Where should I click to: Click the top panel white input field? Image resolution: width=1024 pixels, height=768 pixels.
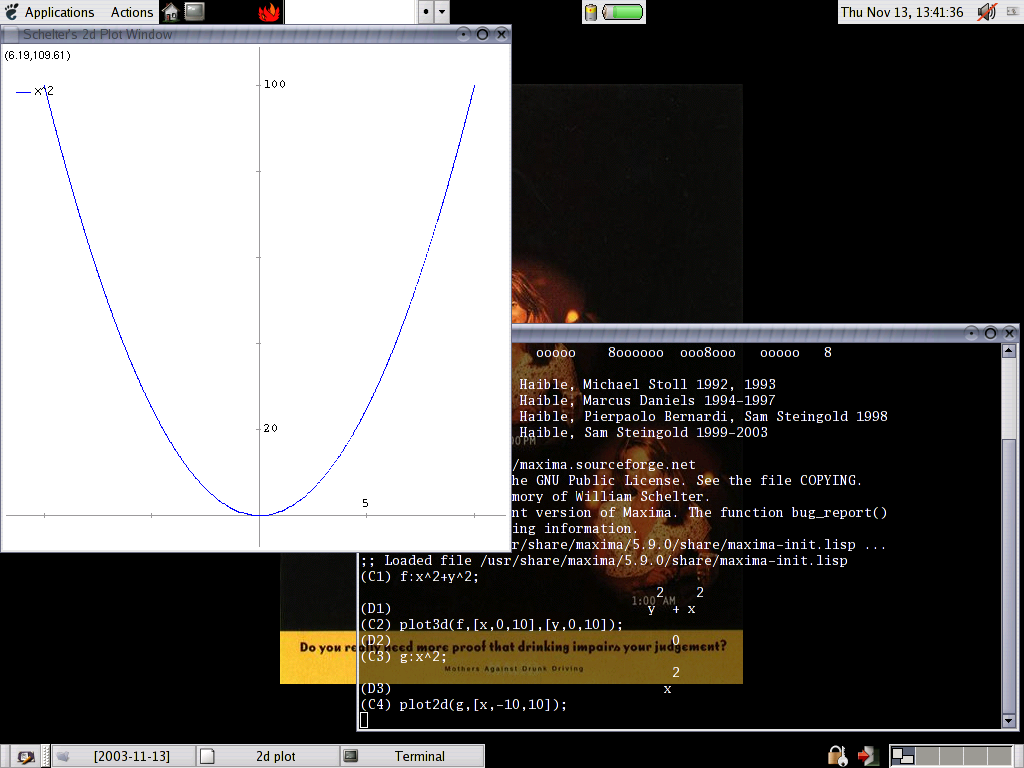[x=350, y=12]
